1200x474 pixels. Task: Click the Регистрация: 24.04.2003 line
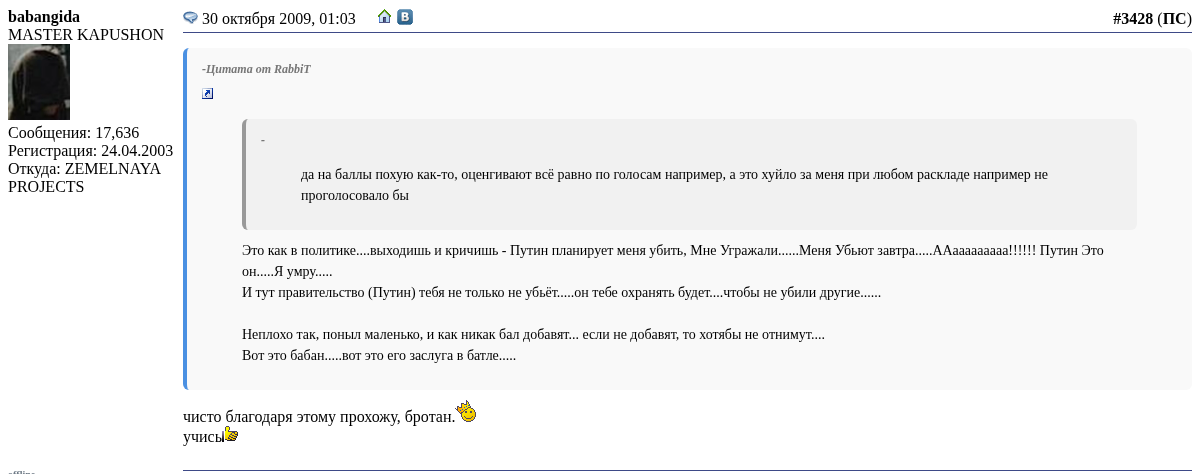[x=91, y=151]
